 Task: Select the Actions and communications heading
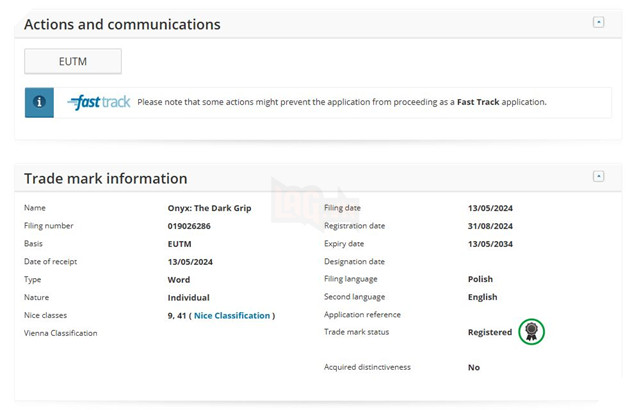[x=122, y=24]
